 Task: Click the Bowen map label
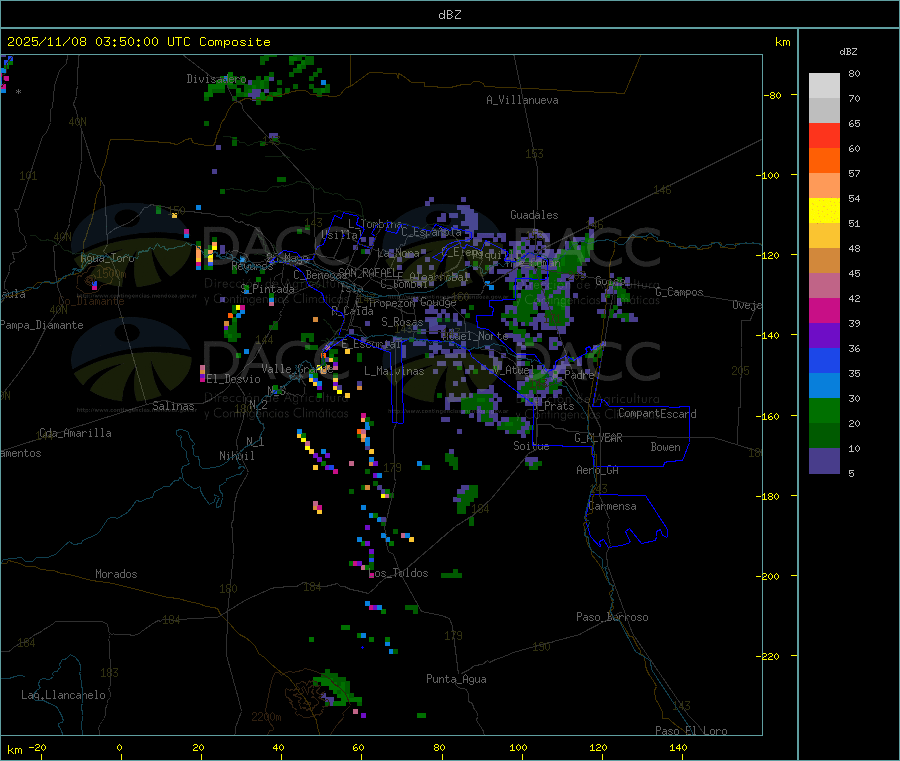click(665, 447)
